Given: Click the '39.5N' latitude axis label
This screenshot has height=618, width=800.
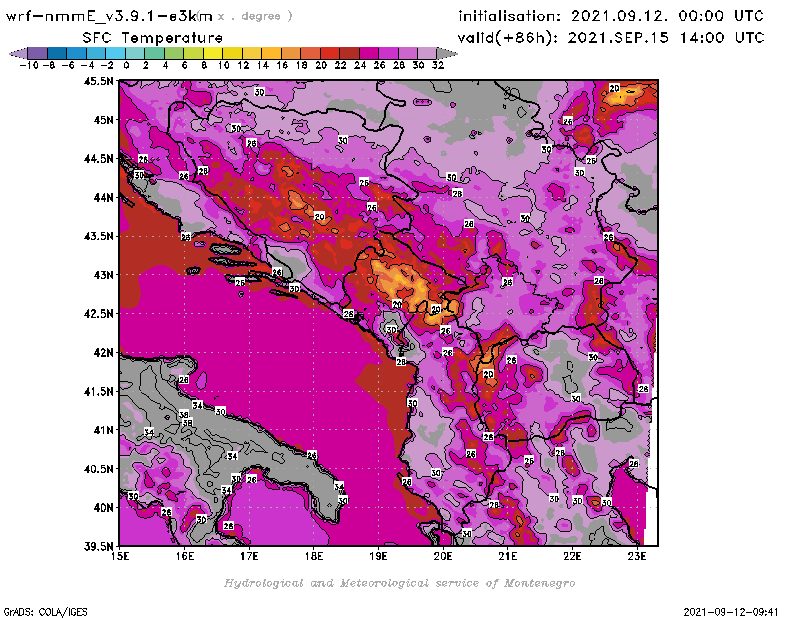Looking at the screenshot, I should [x=98, y=547].
